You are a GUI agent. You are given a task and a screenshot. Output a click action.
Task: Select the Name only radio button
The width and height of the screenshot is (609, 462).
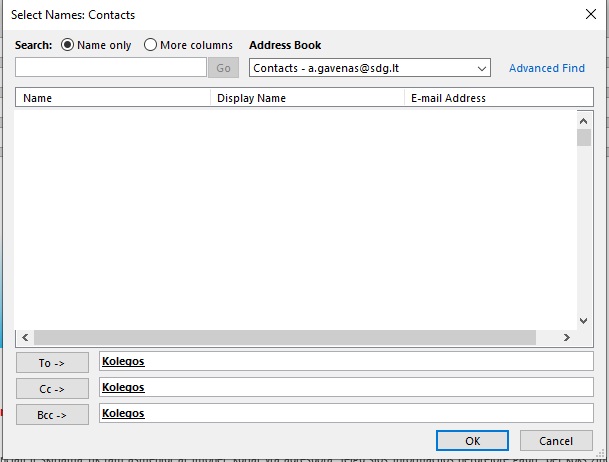(68, 45)
